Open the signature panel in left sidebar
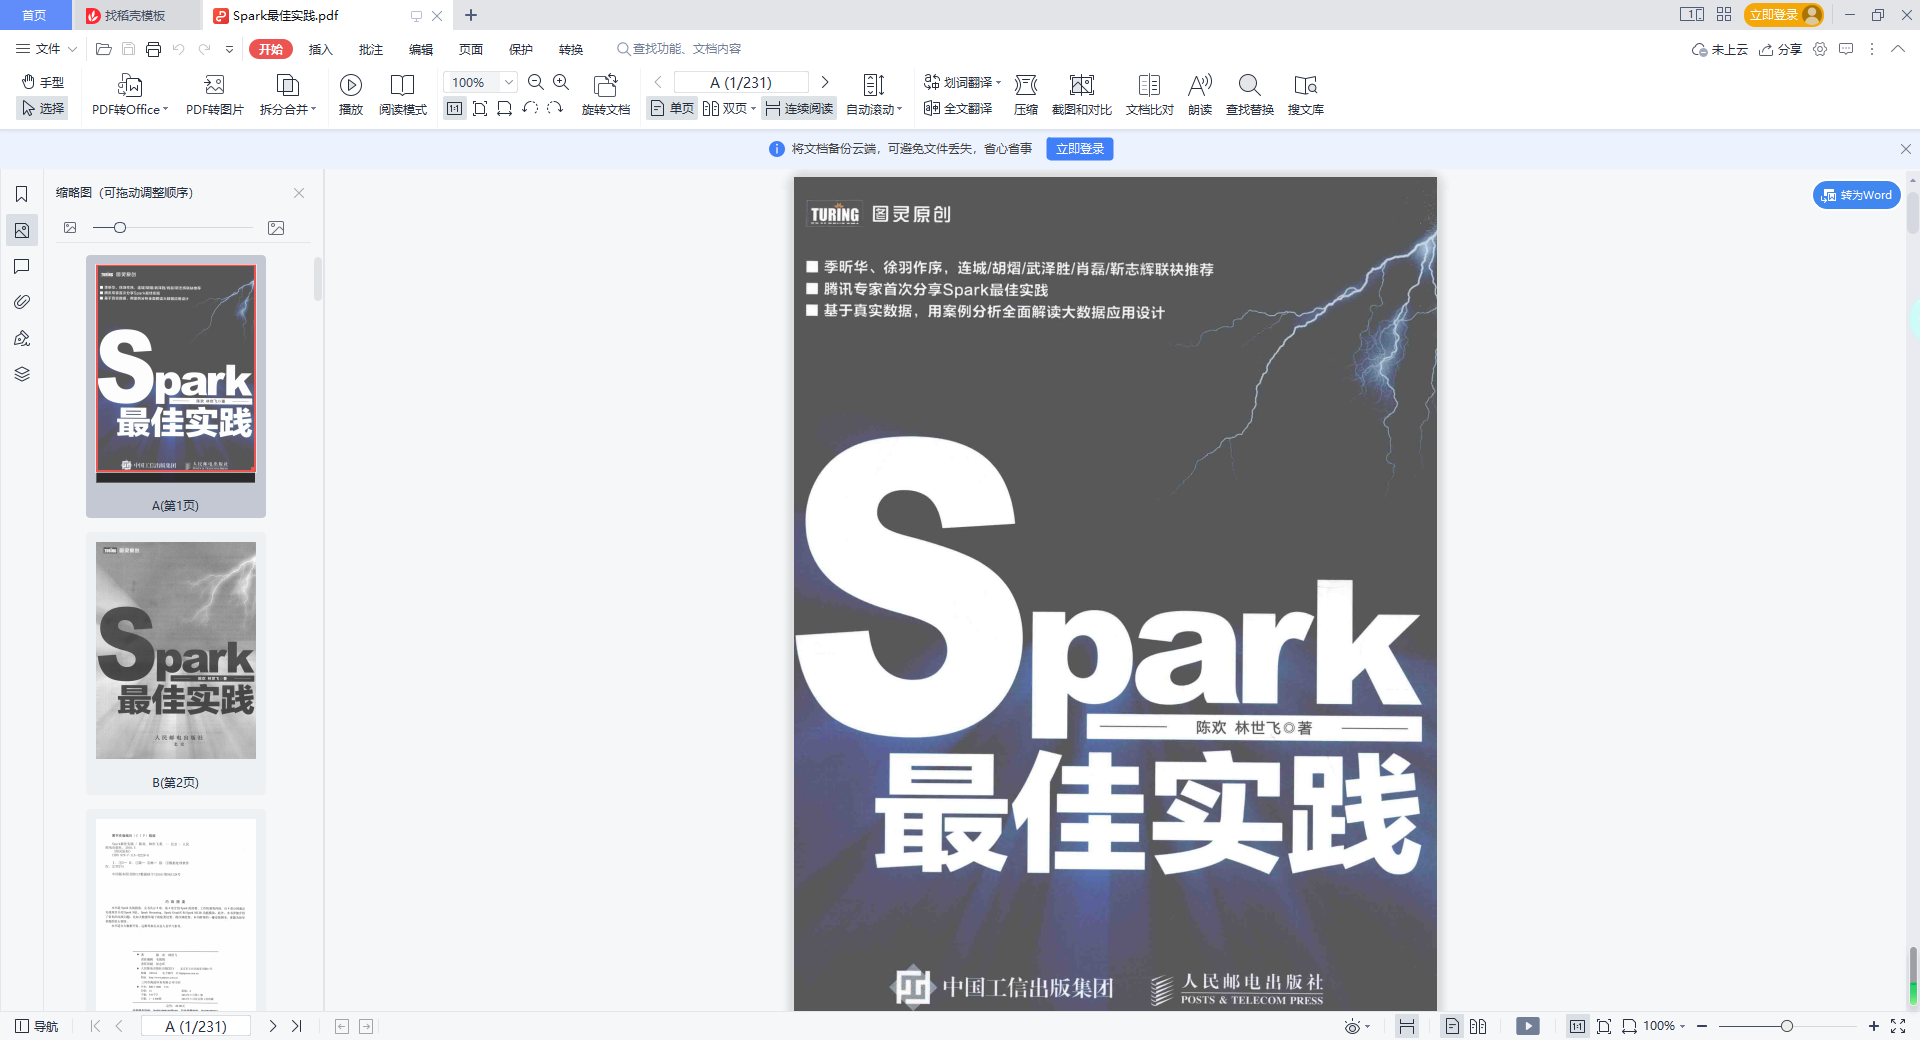The image size is (1920, 1040). click(22, 338)
